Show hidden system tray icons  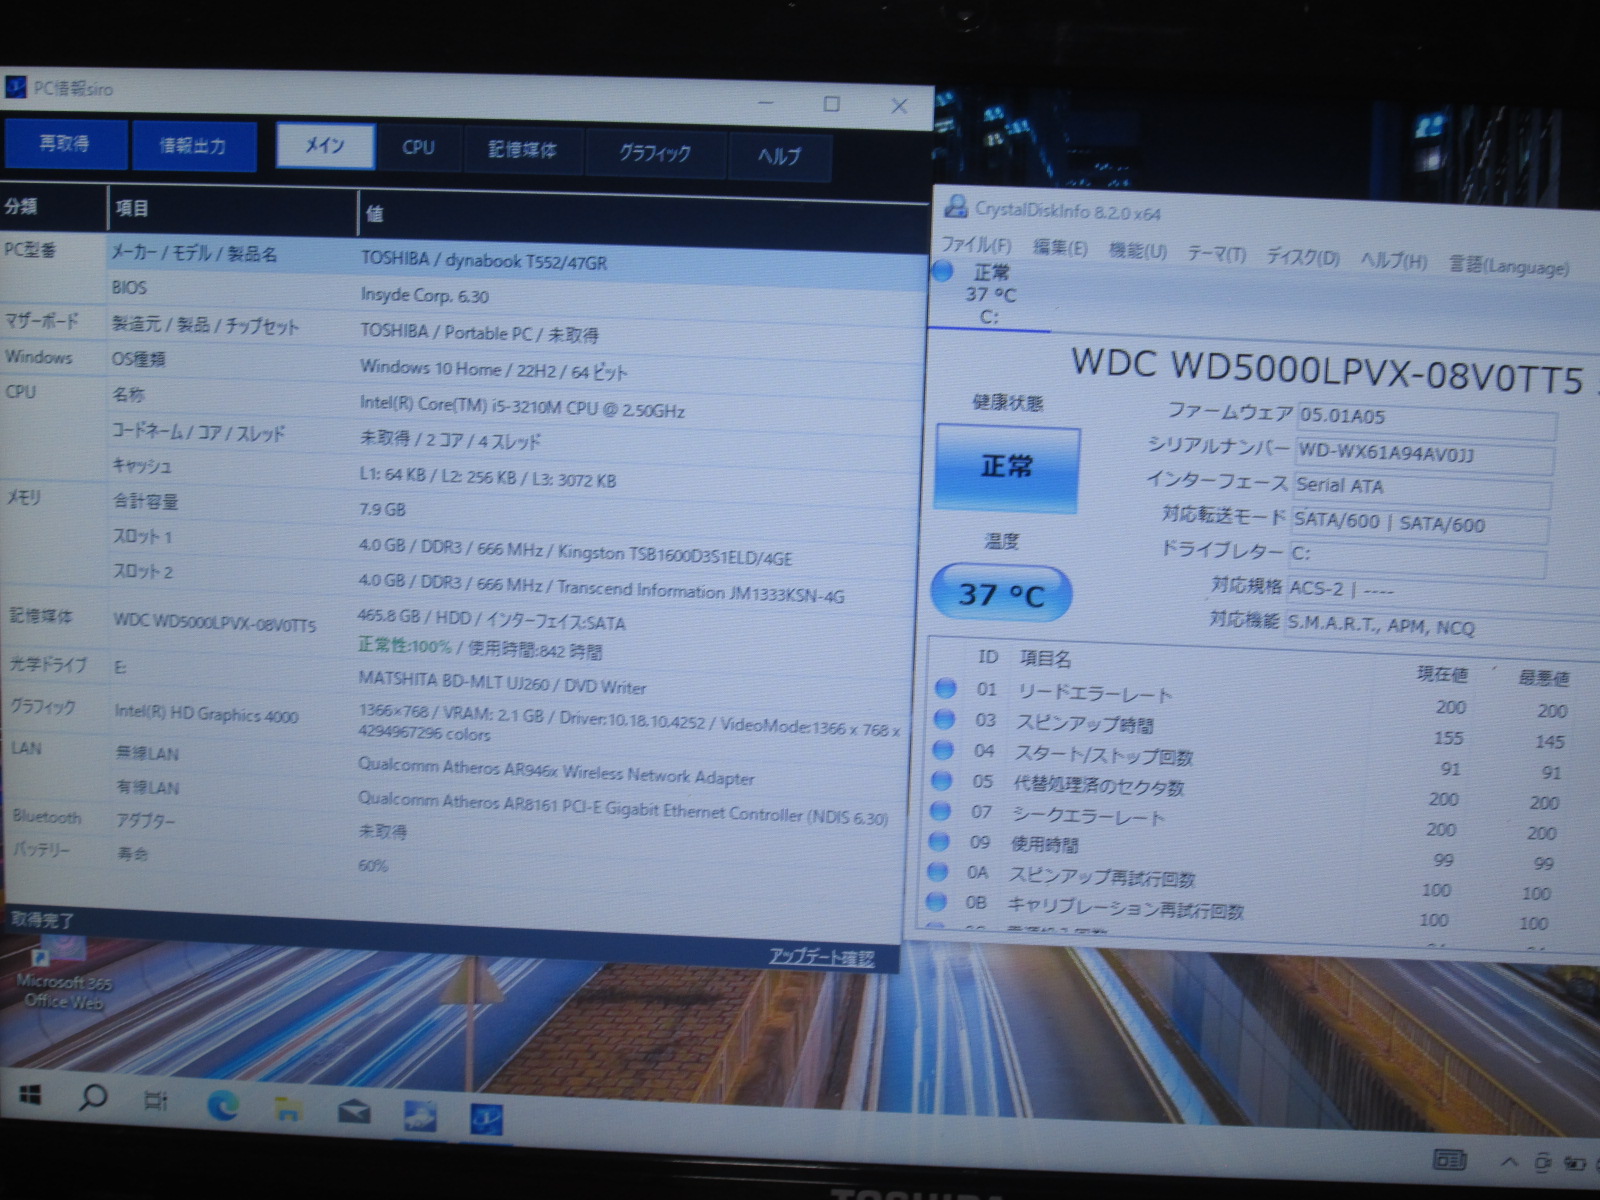(x=1509, y=1162)
